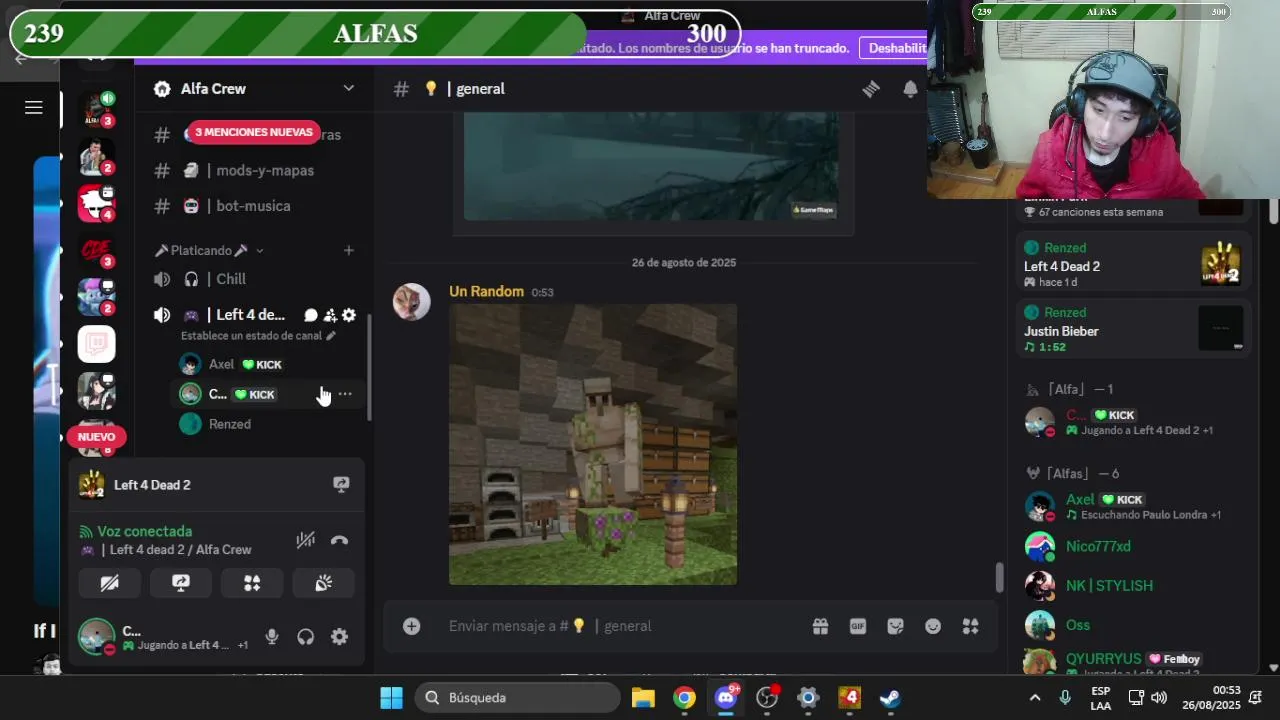Open File Explorer from taskbar
The width and height of the screenshot is (1280, 720).
tap(643, 697)
